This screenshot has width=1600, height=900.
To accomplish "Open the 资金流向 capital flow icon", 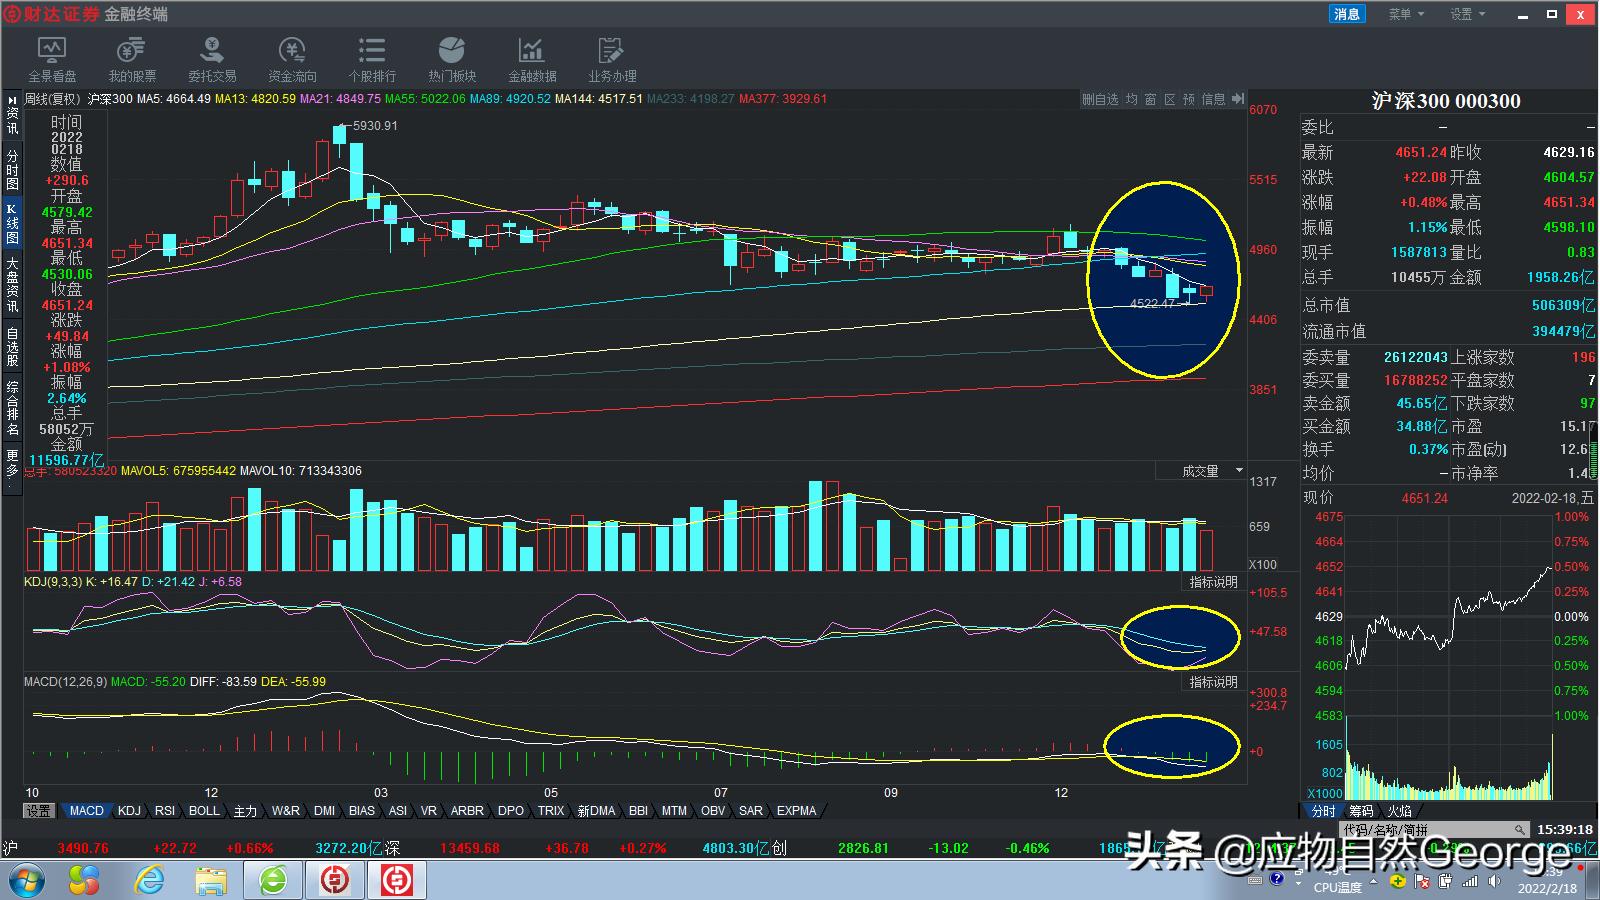I will pos(292,59).
